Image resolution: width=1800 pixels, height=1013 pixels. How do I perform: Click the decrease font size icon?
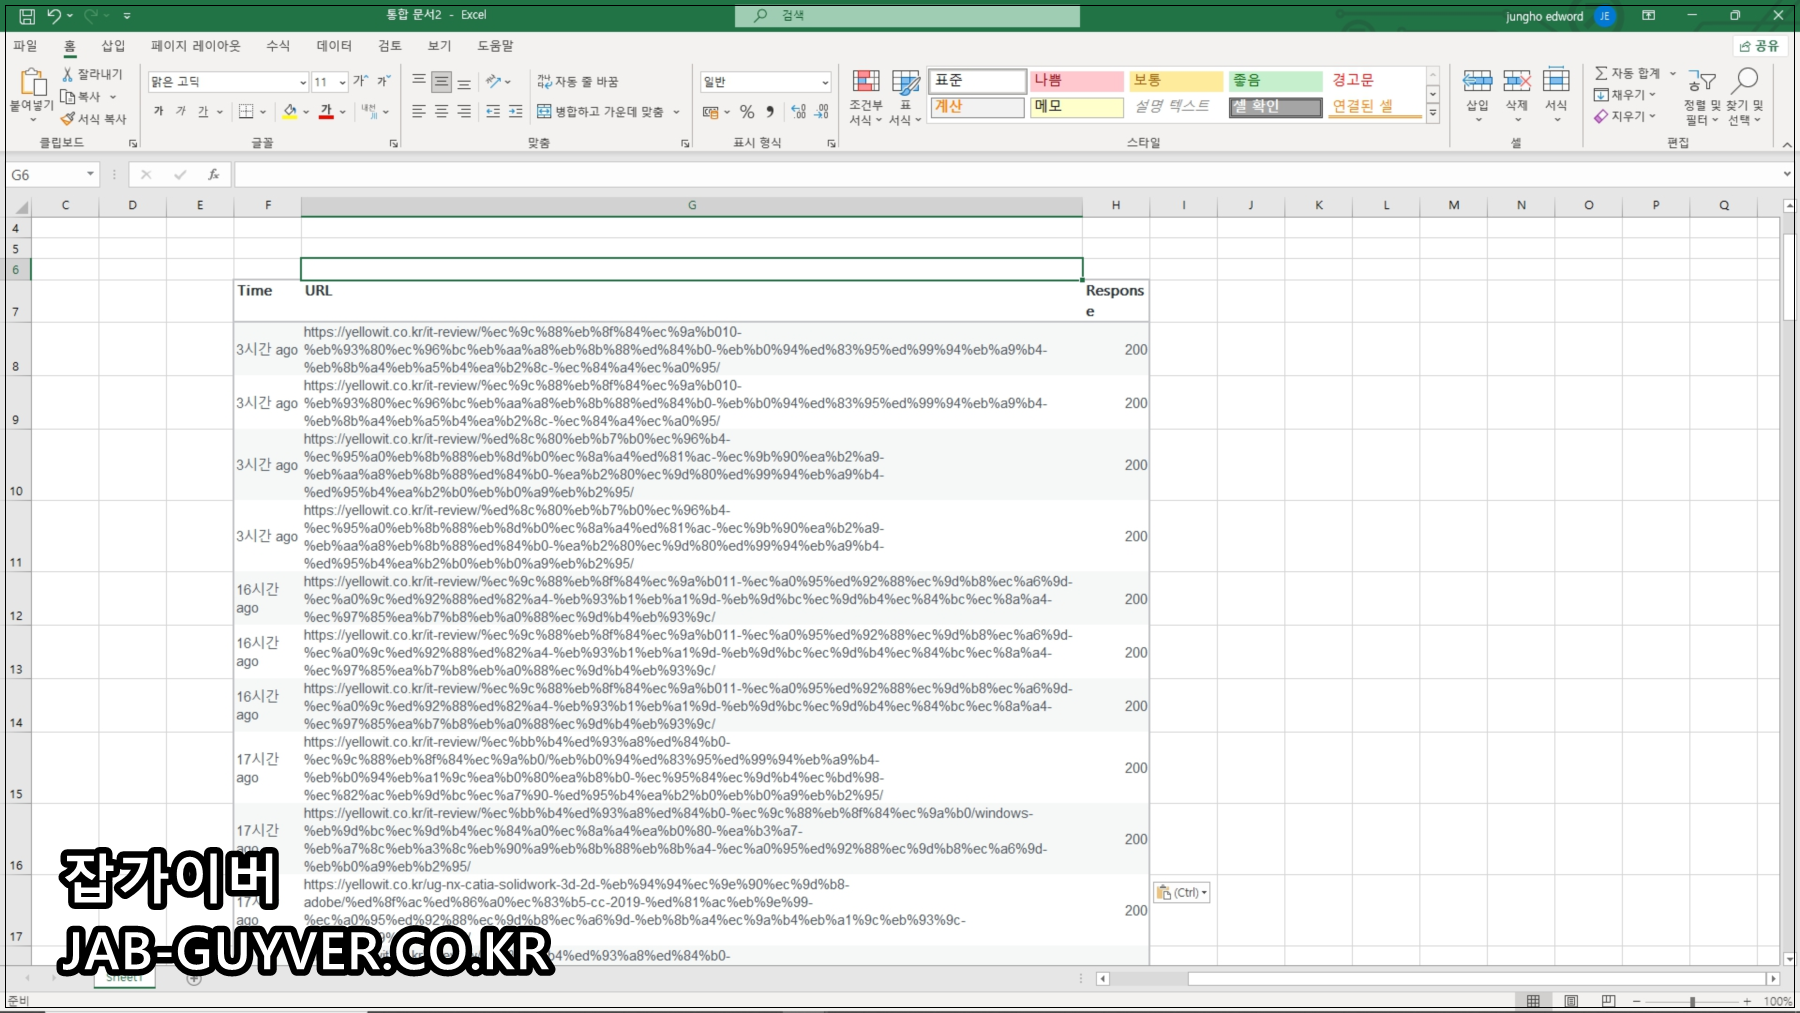pos(383,81)
